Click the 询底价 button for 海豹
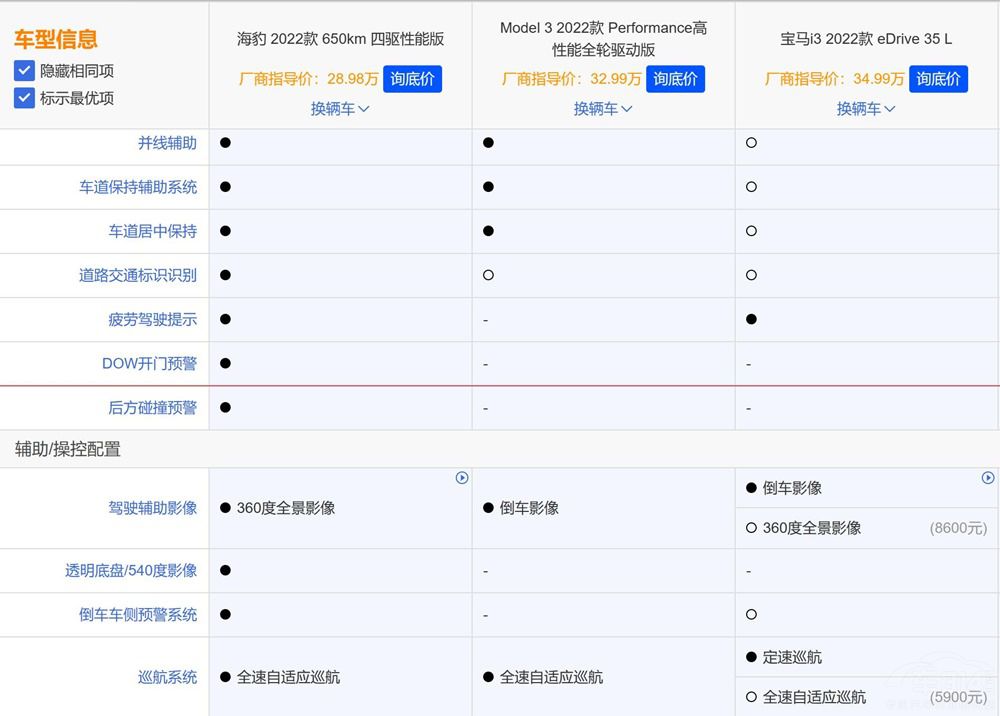Image resolution: width=1000 pixels, height=716 pixels. (x=412, y=79)
